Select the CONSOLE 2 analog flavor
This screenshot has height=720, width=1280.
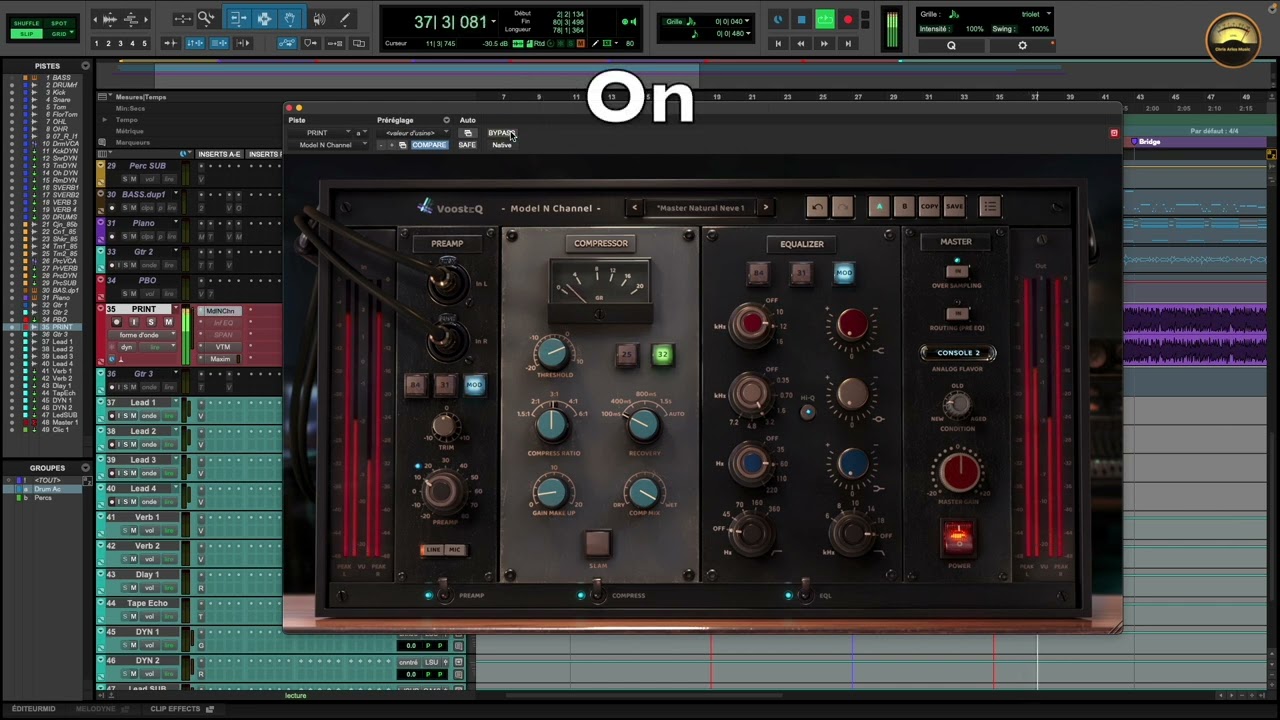tap(958, 353)
